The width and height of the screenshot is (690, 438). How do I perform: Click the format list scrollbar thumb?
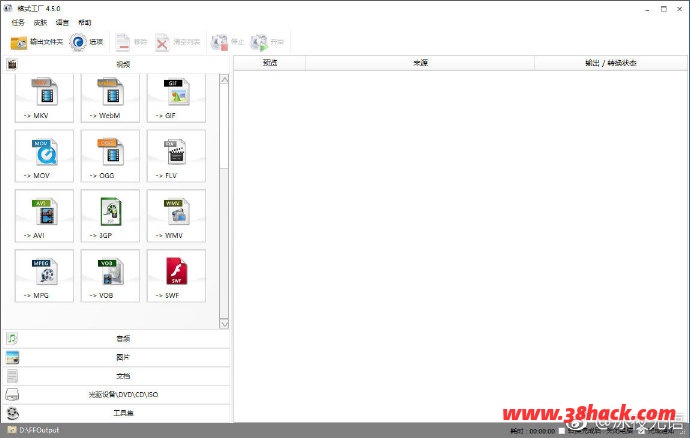[224, 126]
